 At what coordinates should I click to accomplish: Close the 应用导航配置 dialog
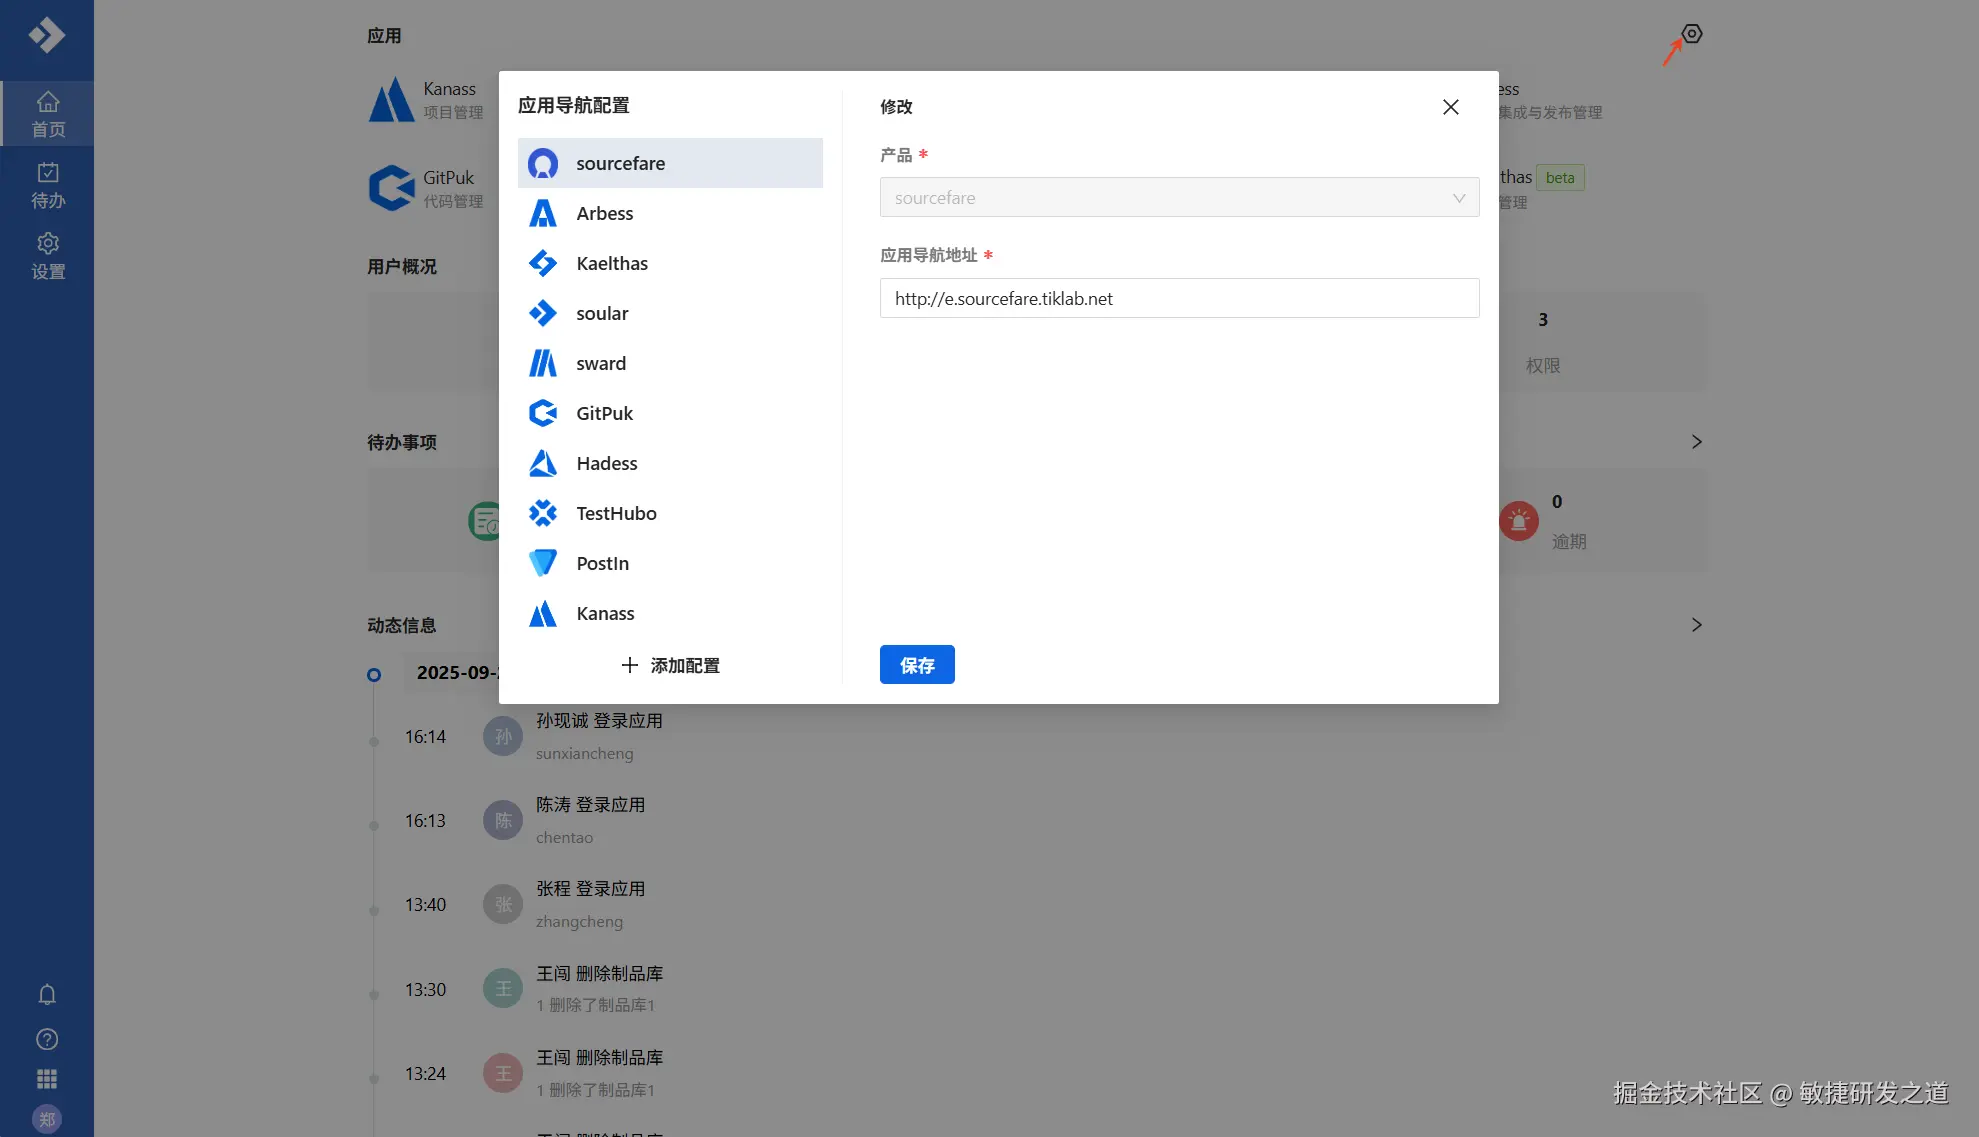coord(1450,107)
